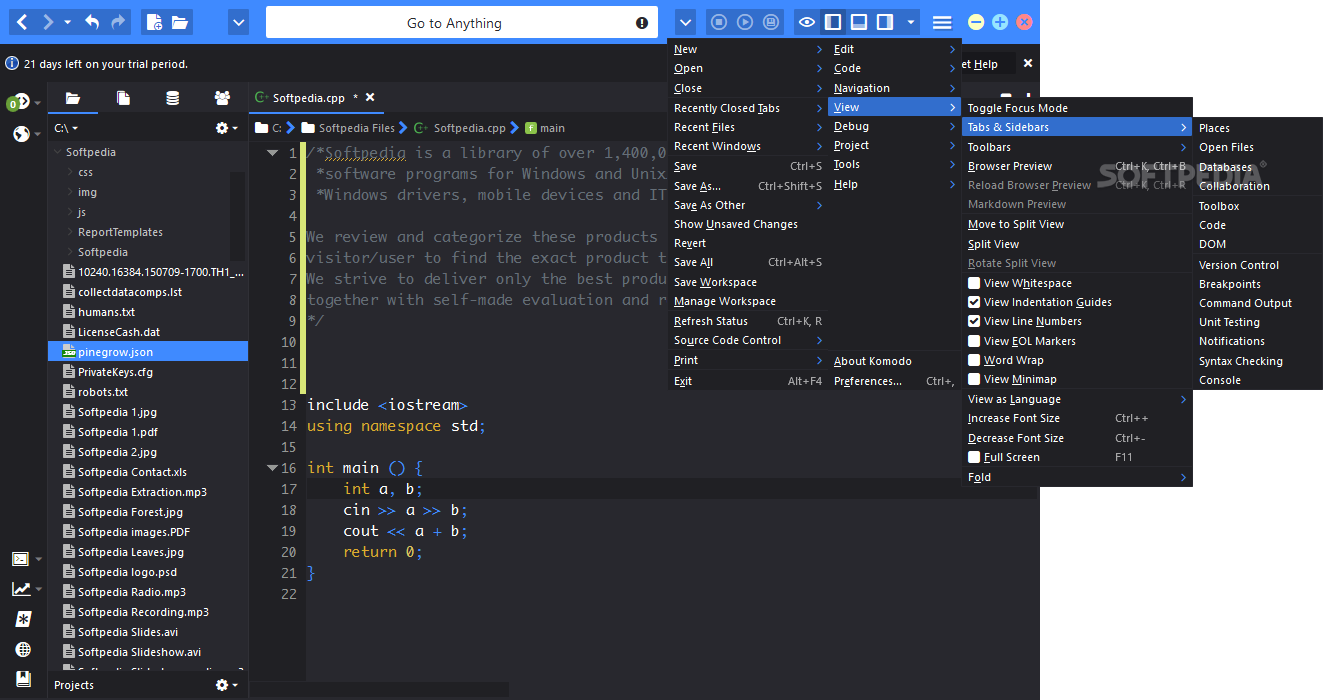Uncheck View Line Numbers

pos(974,321)
